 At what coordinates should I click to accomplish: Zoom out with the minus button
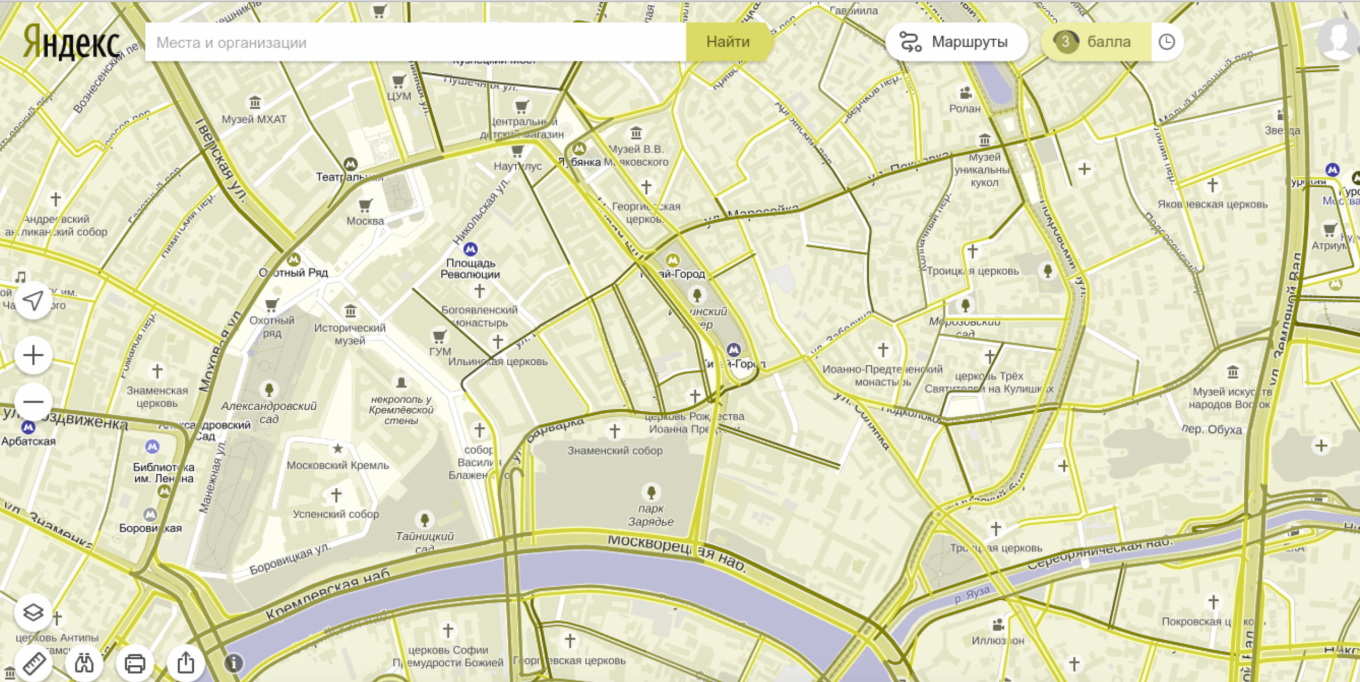[33, 402]
